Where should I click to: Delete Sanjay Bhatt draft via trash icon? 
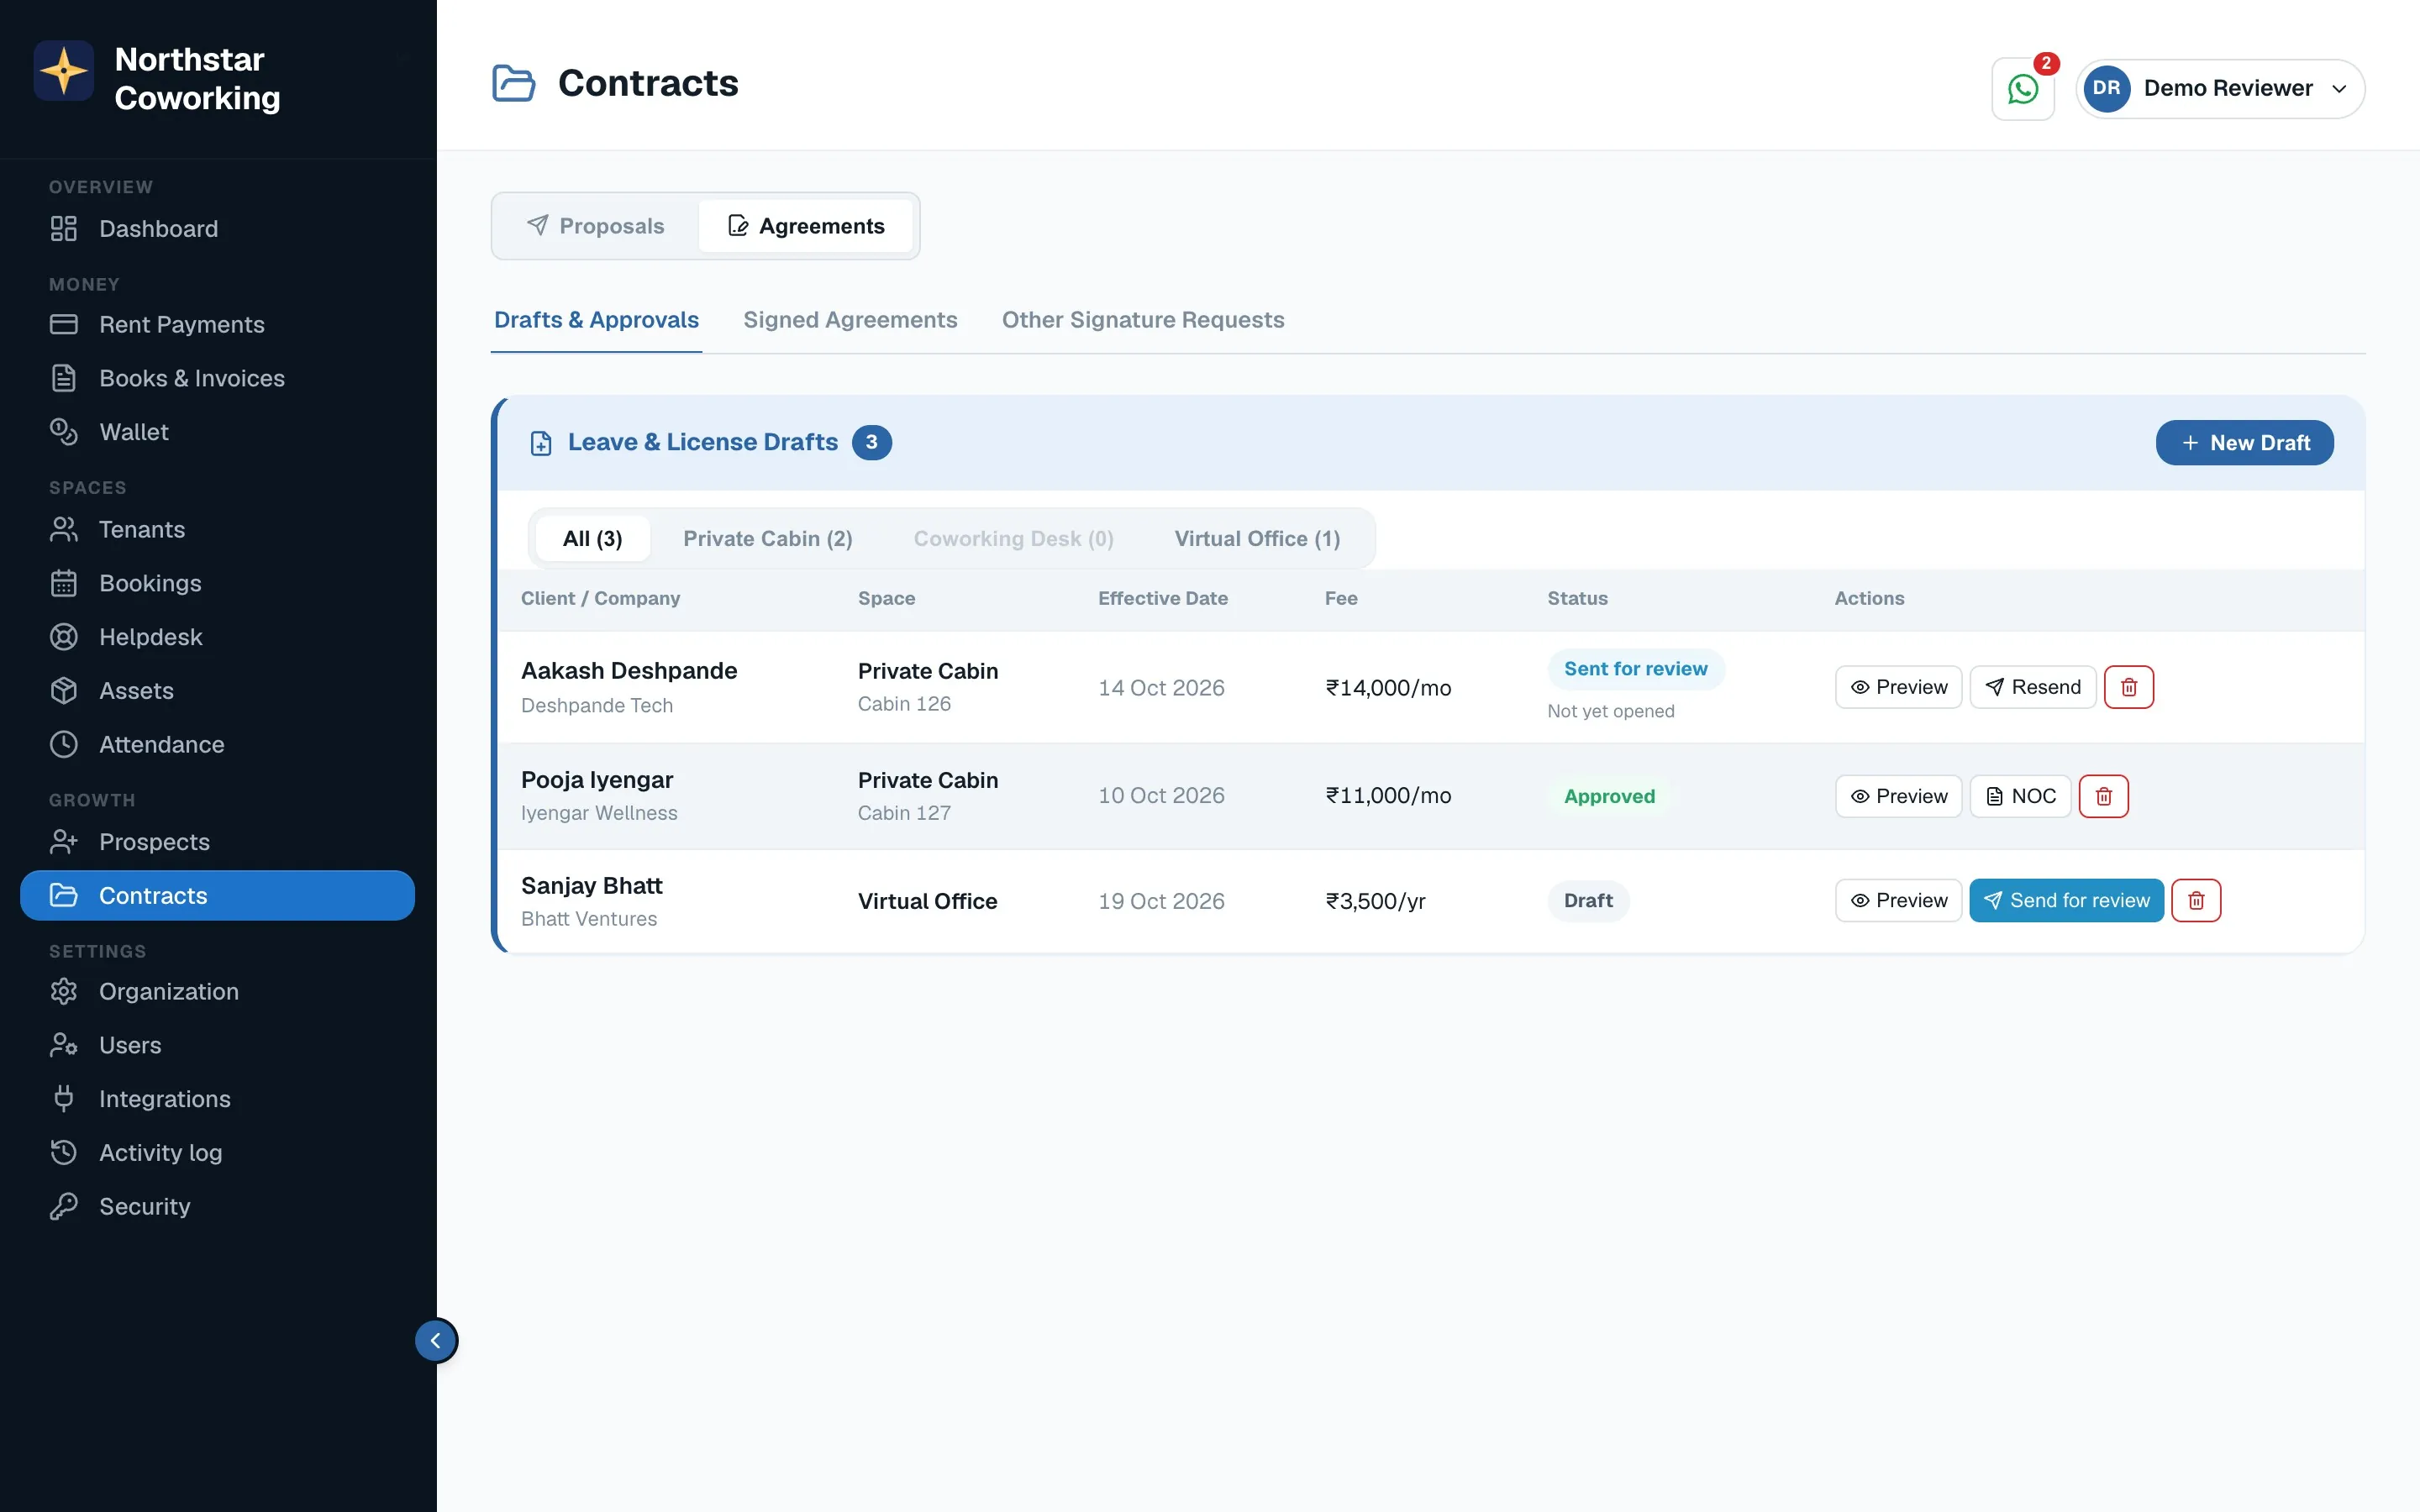point(2195,900)
